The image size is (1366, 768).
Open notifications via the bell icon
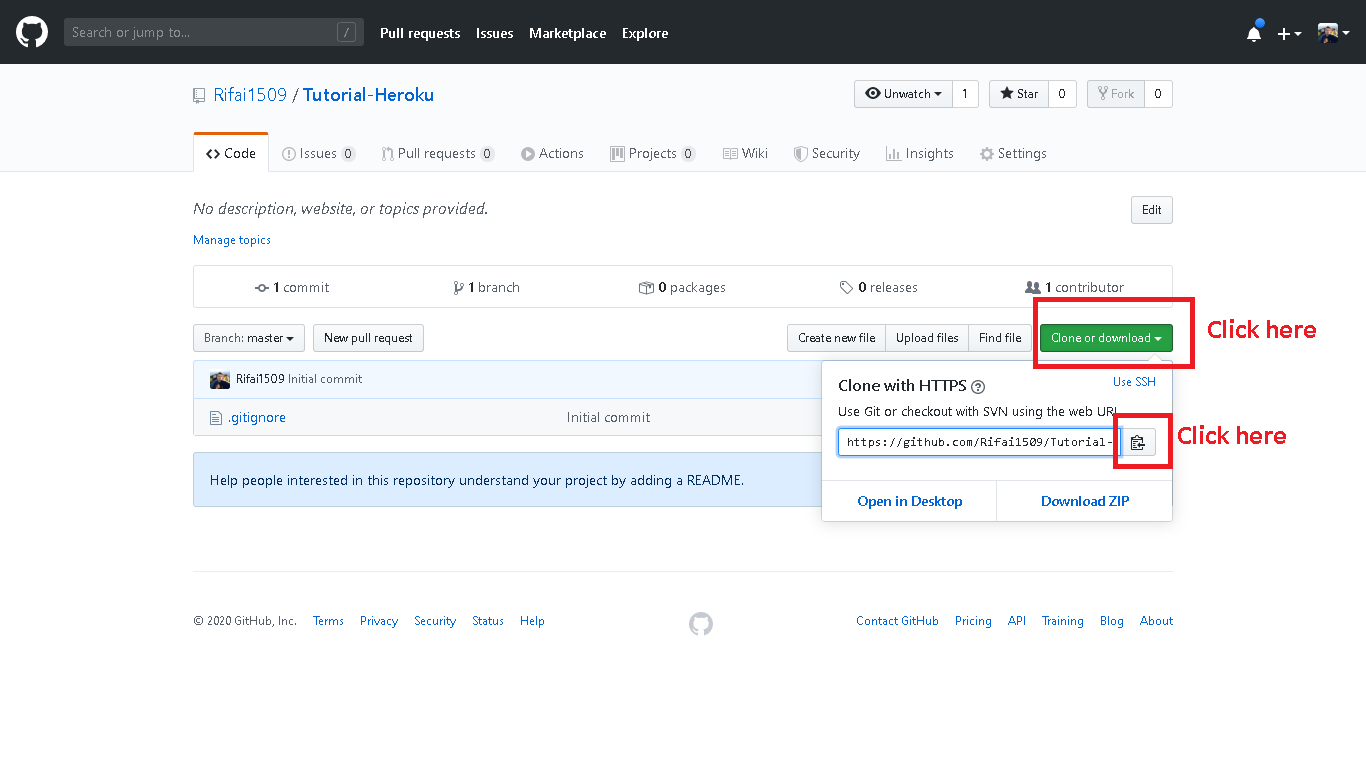click(1254, 32)
